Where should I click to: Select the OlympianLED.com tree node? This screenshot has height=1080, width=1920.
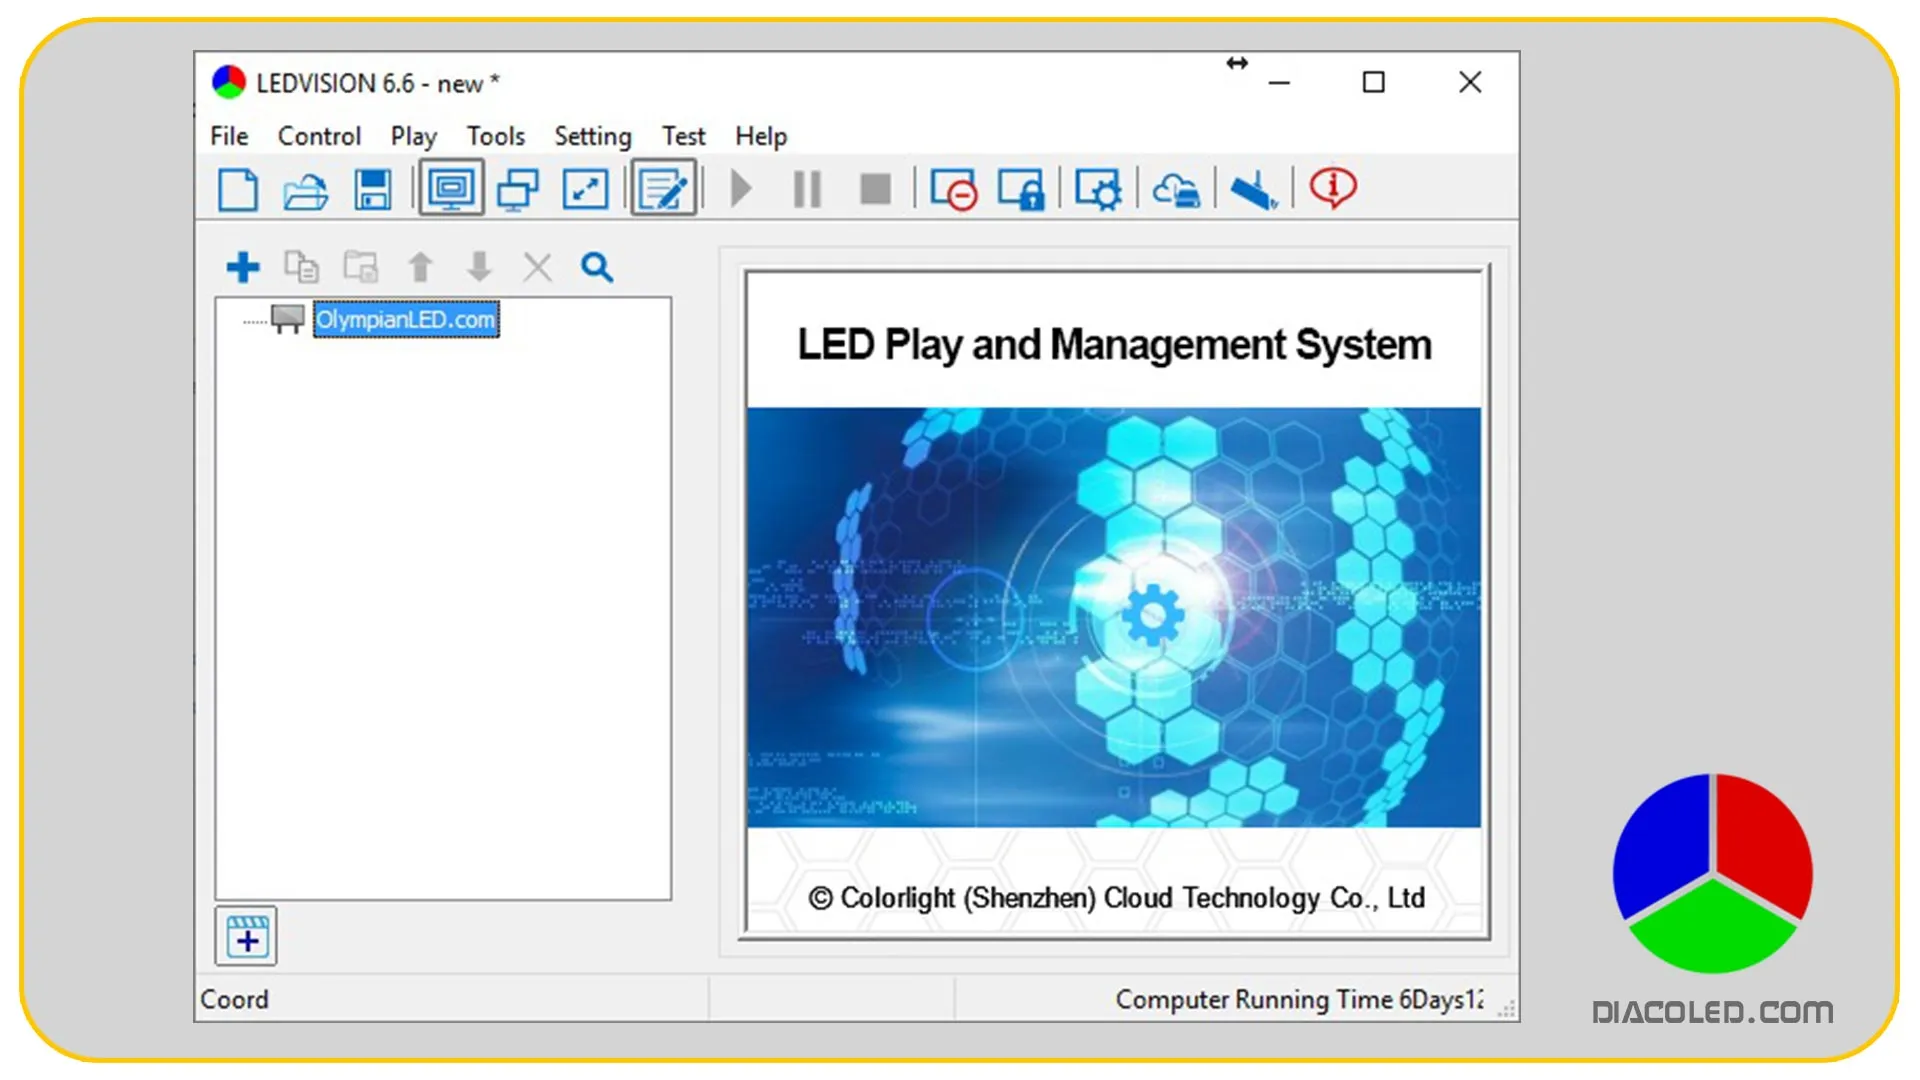point(406,319)
